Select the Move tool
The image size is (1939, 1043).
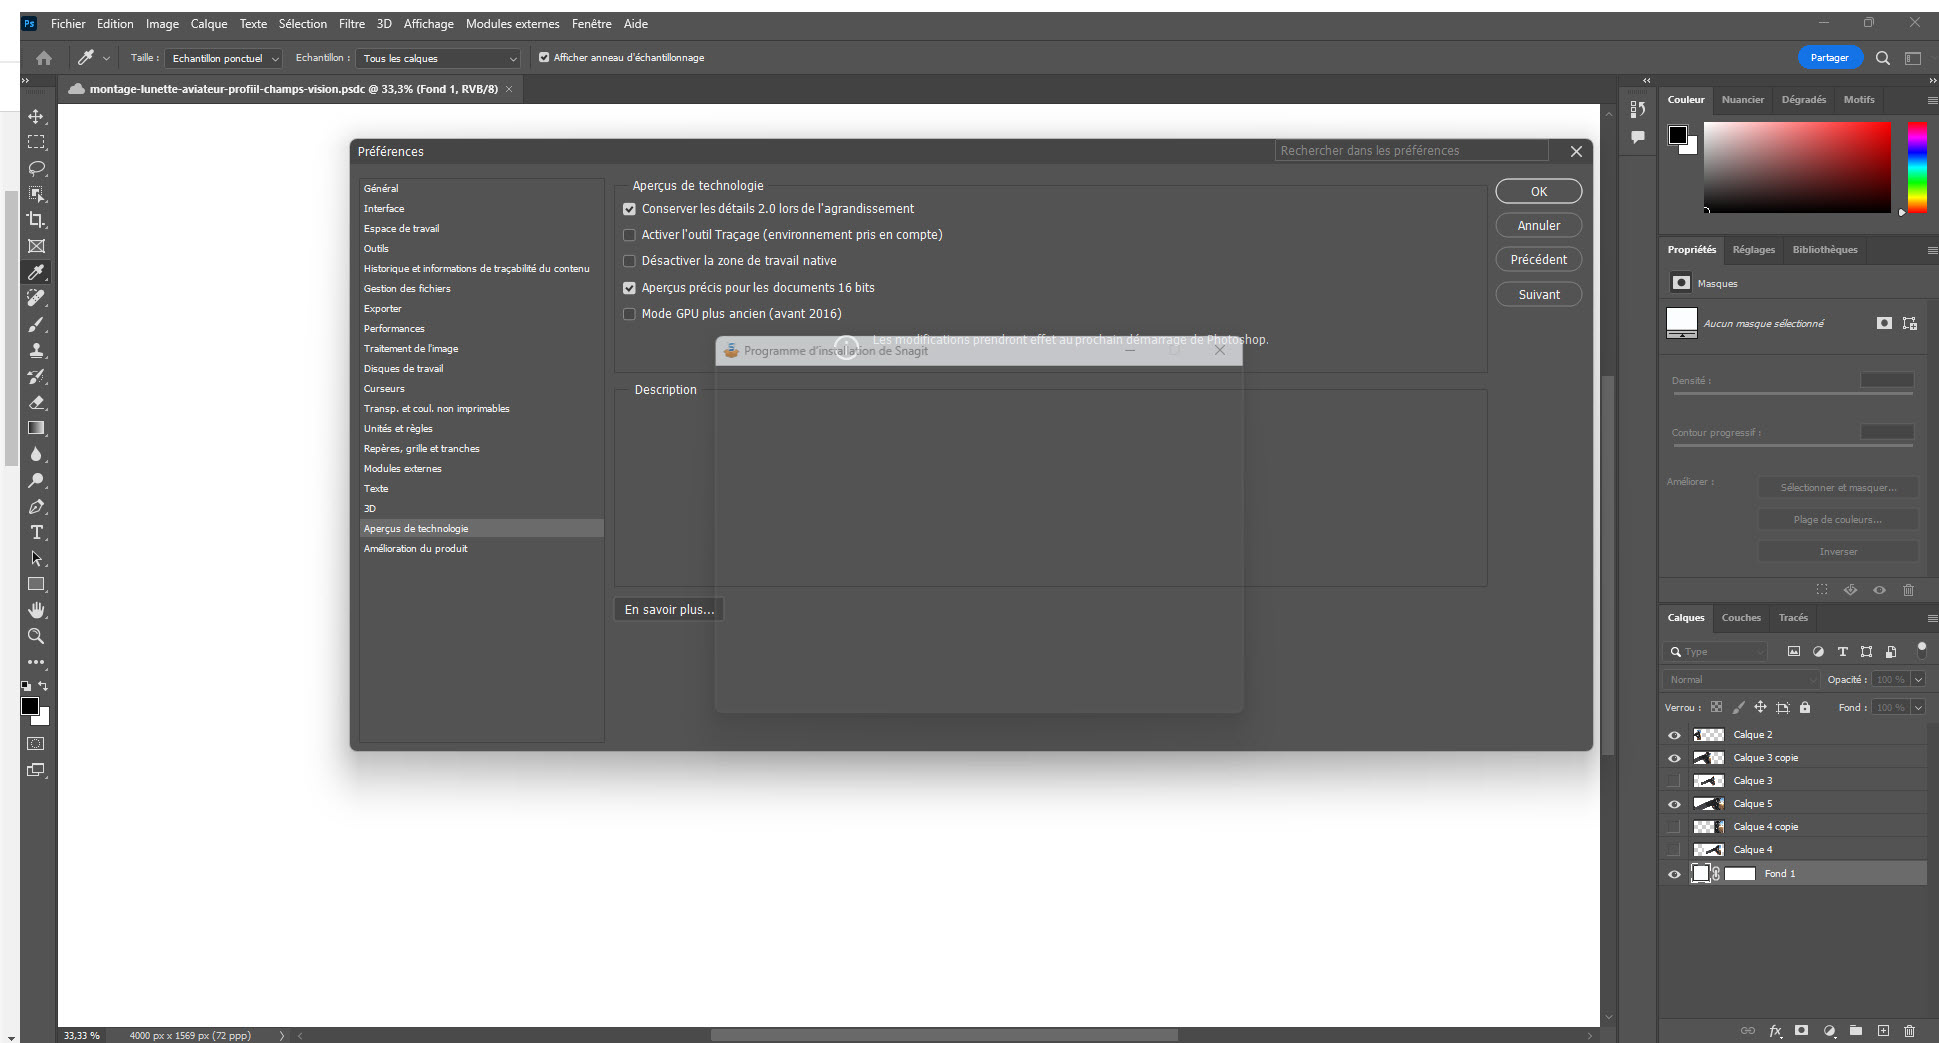point(36,115)
